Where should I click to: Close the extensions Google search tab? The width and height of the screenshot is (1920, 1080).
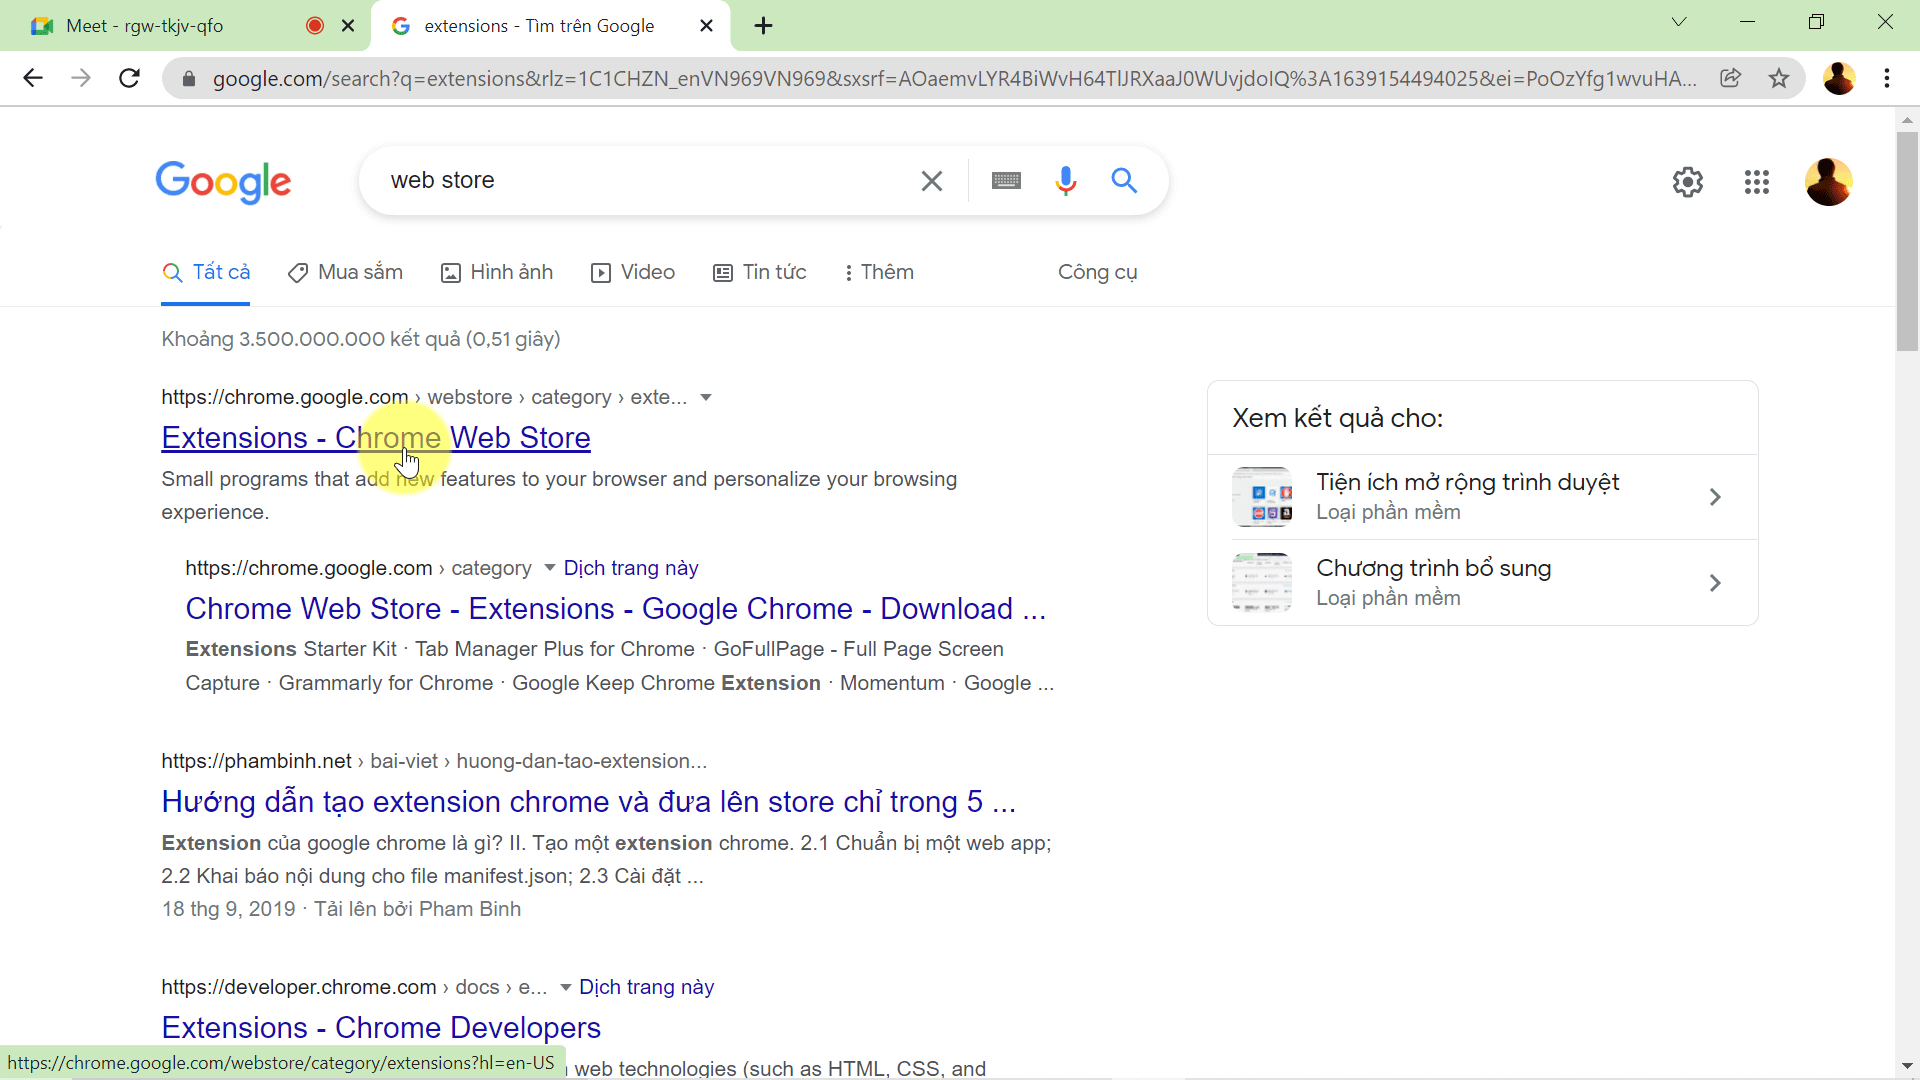point(706,26)
